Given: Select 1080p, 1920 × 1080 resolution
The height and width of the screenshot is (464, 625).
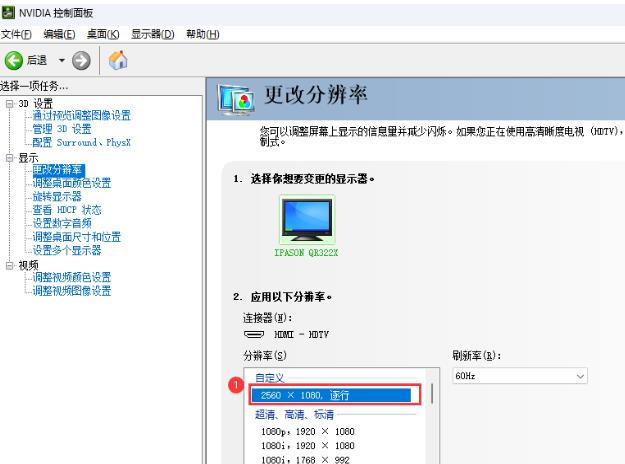Looking at the screenshot, I should (308, 432).
